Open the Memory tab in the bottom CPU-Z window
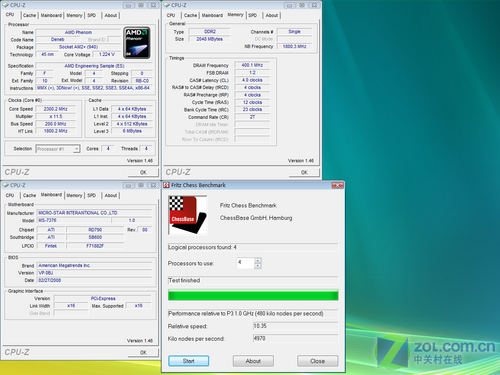 [74, 195]
